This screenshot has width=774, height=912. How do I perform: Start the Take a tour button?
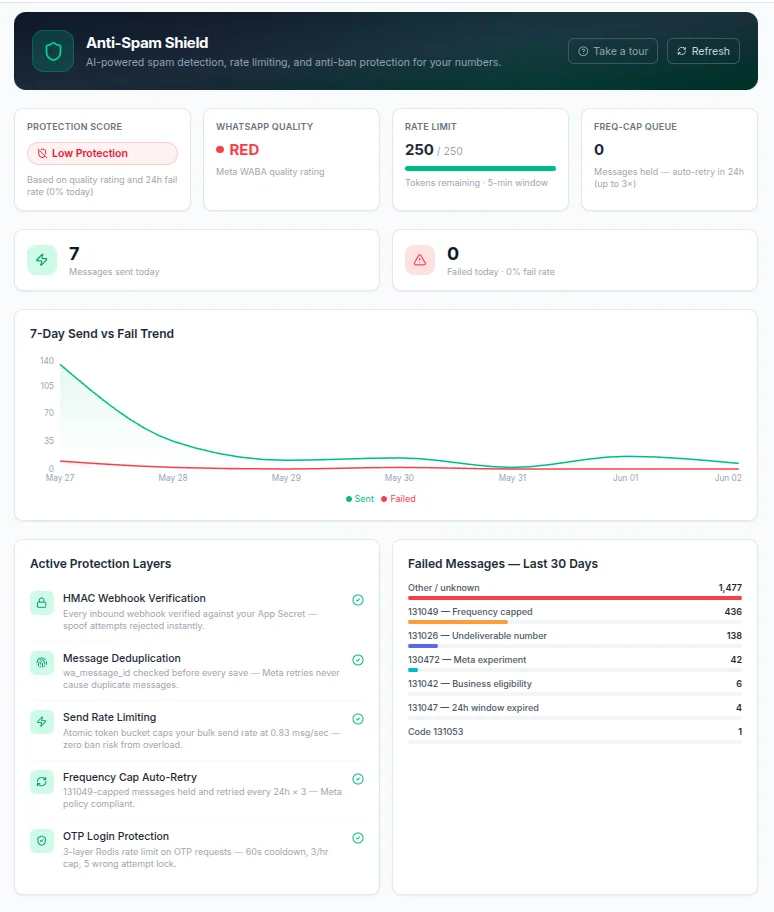tap(613, 51)
